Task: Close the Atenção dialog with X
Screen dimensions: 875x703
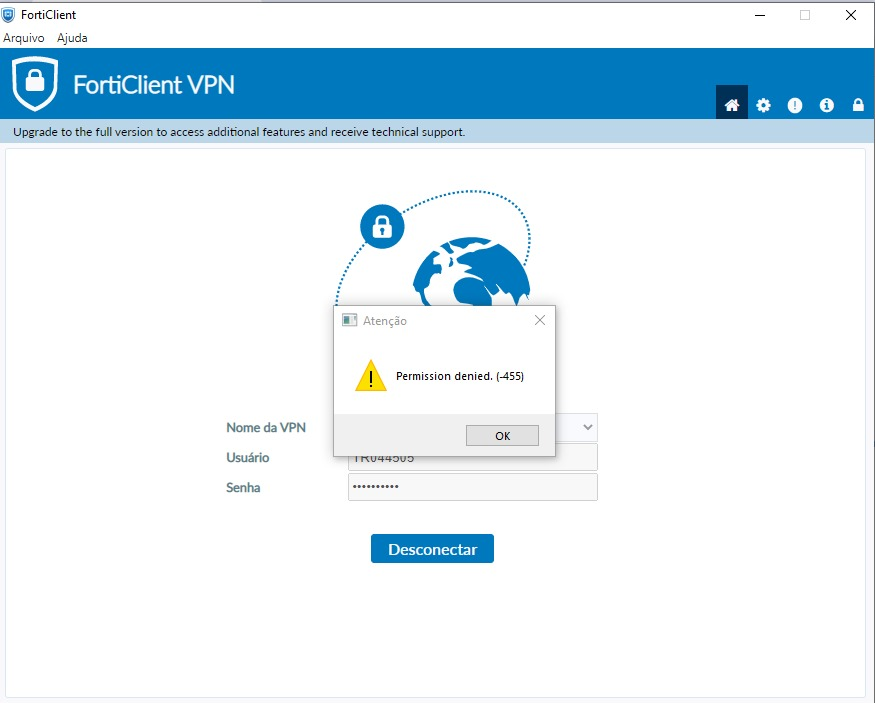Action: point(540,320)
